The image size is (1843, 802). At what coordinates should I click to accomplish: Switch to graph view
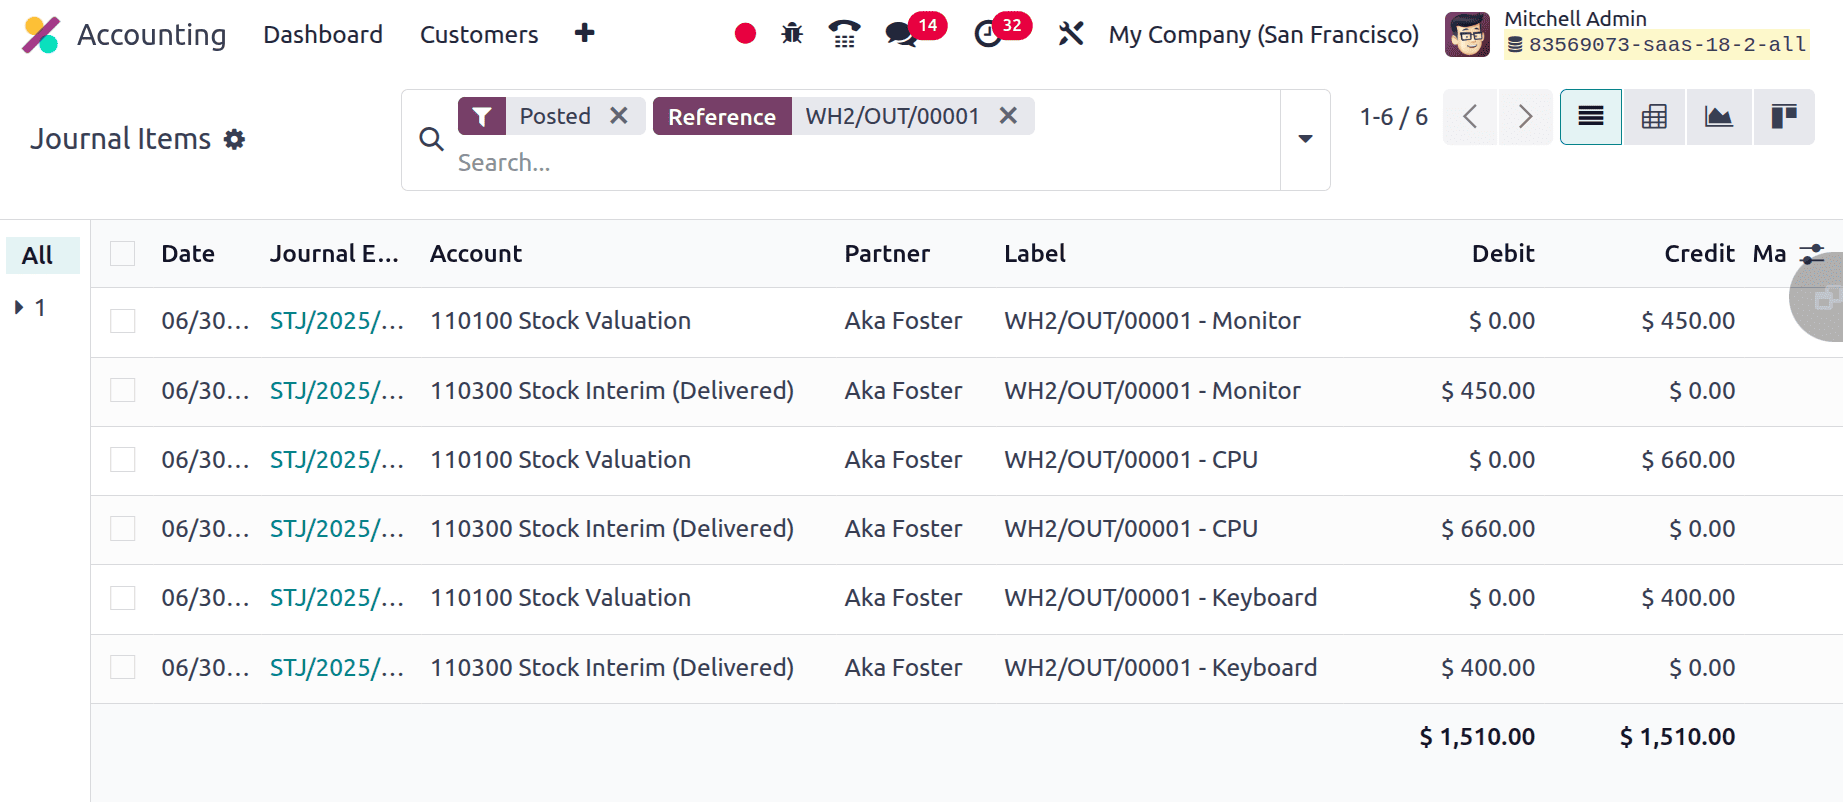1719,117
